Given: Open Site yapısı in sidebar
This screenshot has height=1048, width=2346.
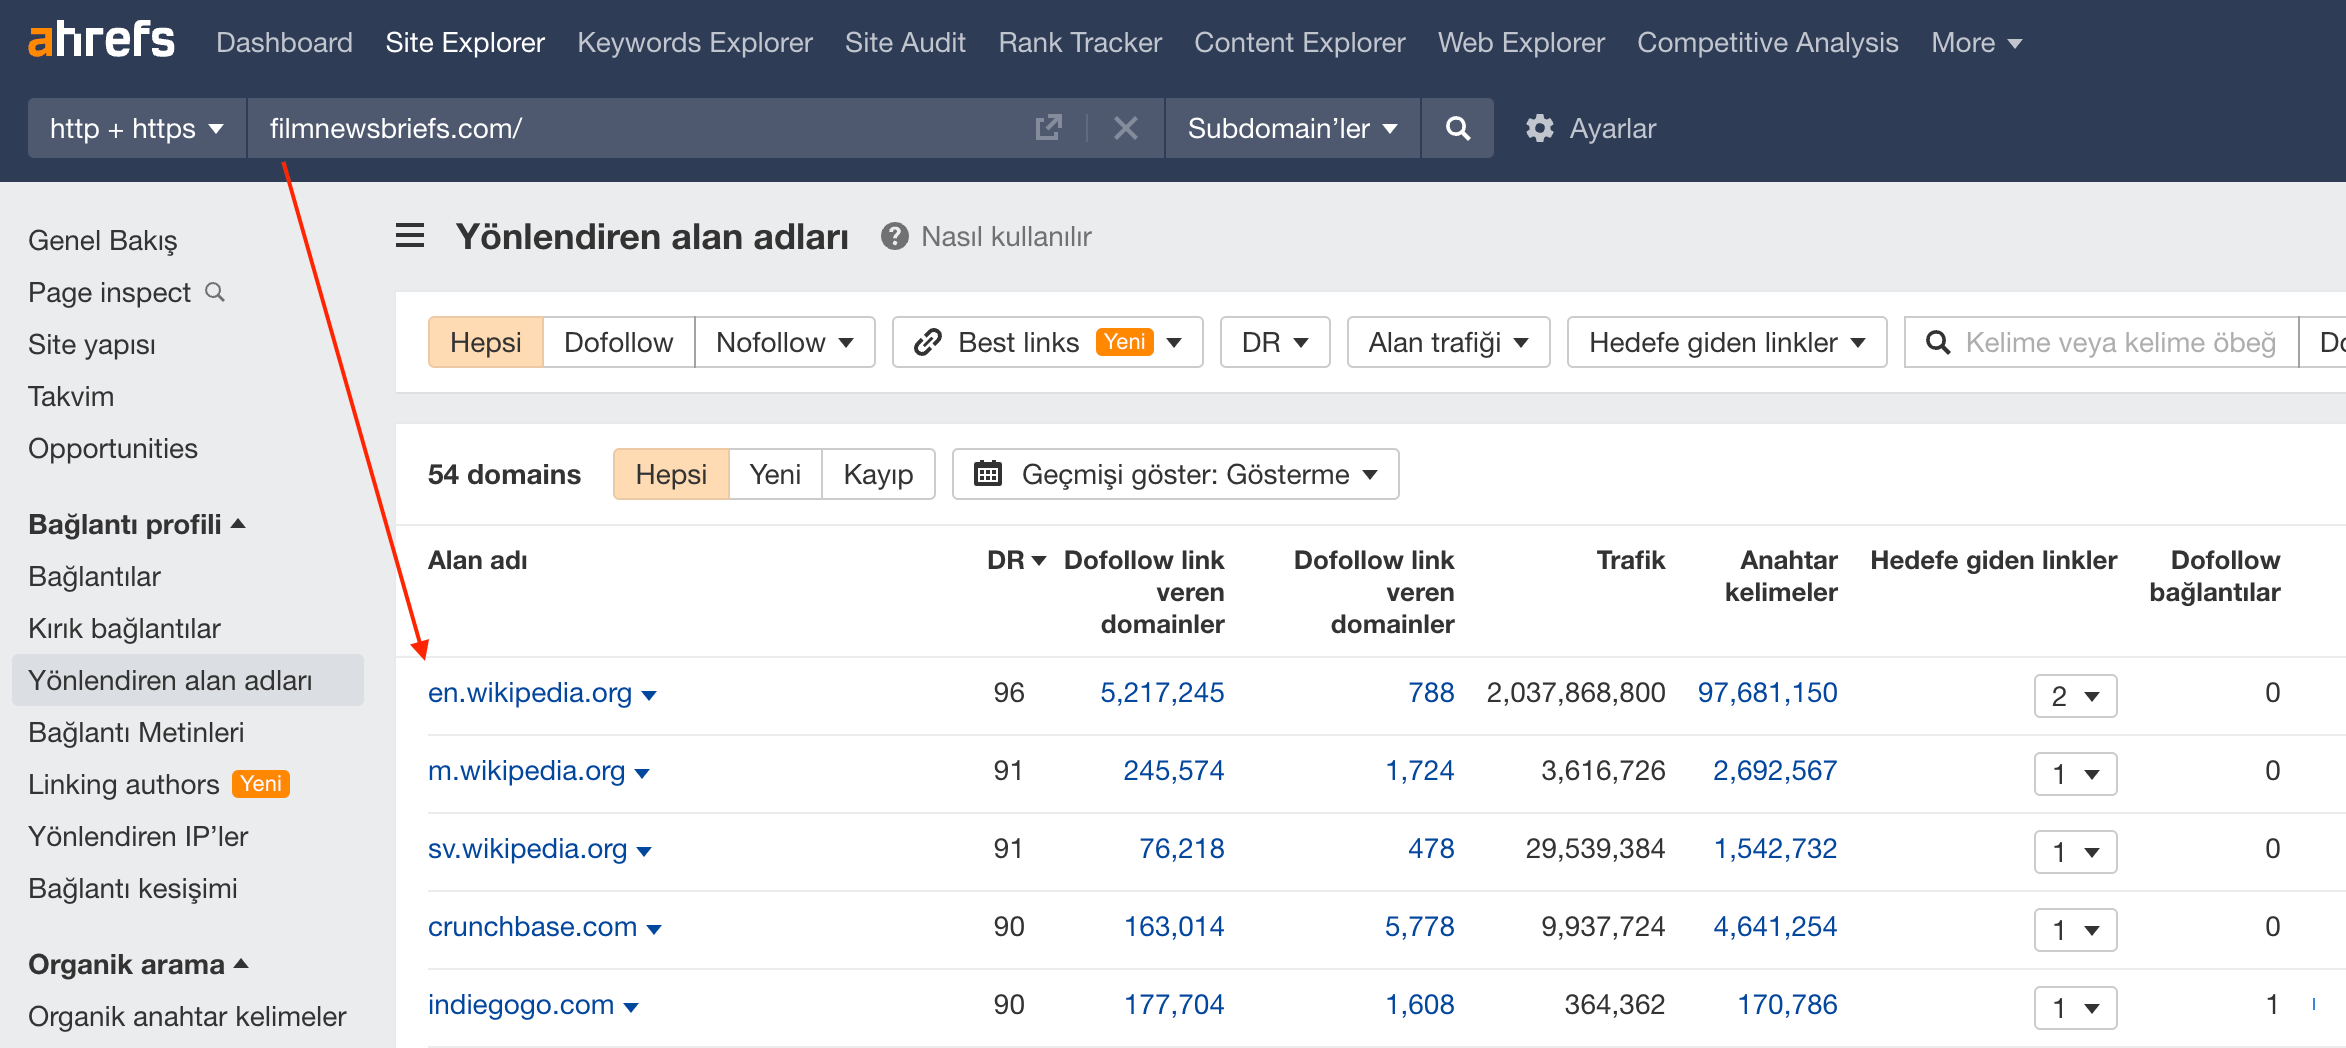Looking at the screenshot, I should tap(92, 344).
